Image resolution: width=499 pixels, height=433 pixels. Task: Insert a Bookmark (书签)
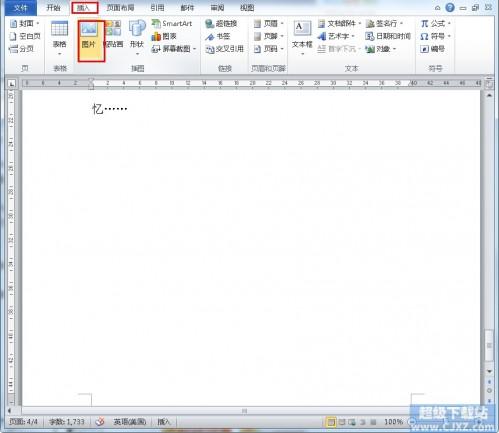click(217, 36)
